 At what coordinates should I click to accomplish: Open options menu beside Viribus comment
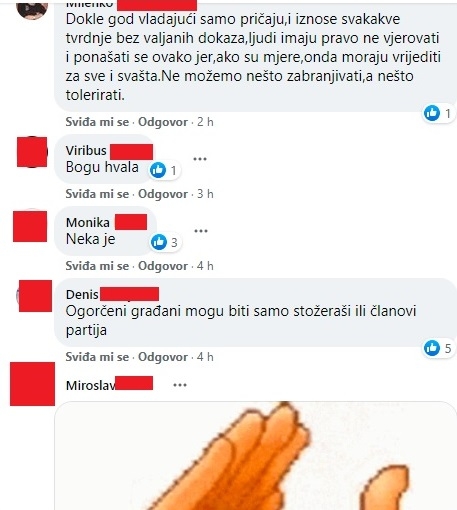pos(200,159)
